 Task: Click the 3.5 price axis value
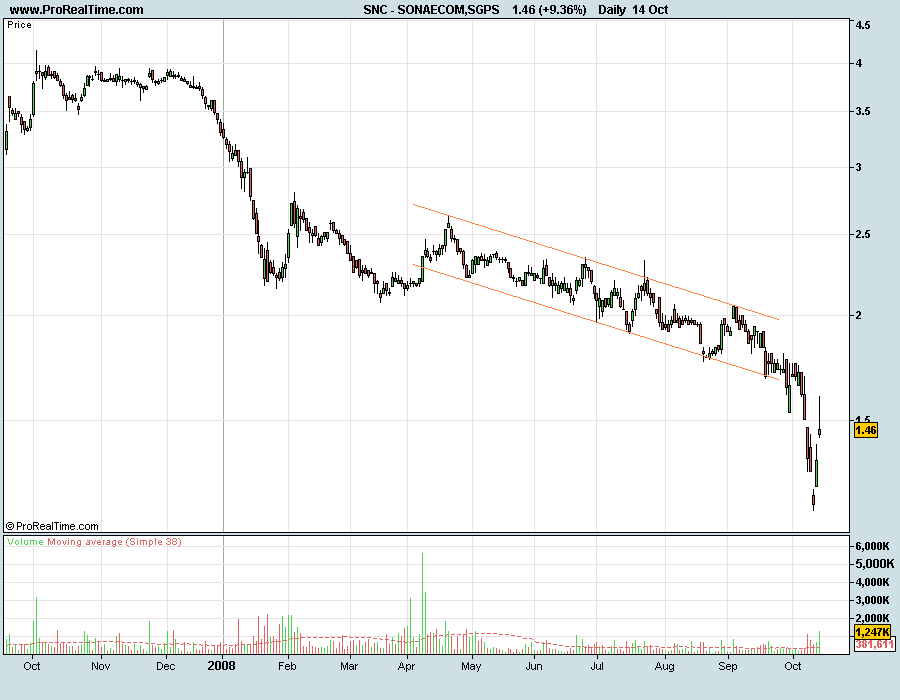(x=863, y=111)
